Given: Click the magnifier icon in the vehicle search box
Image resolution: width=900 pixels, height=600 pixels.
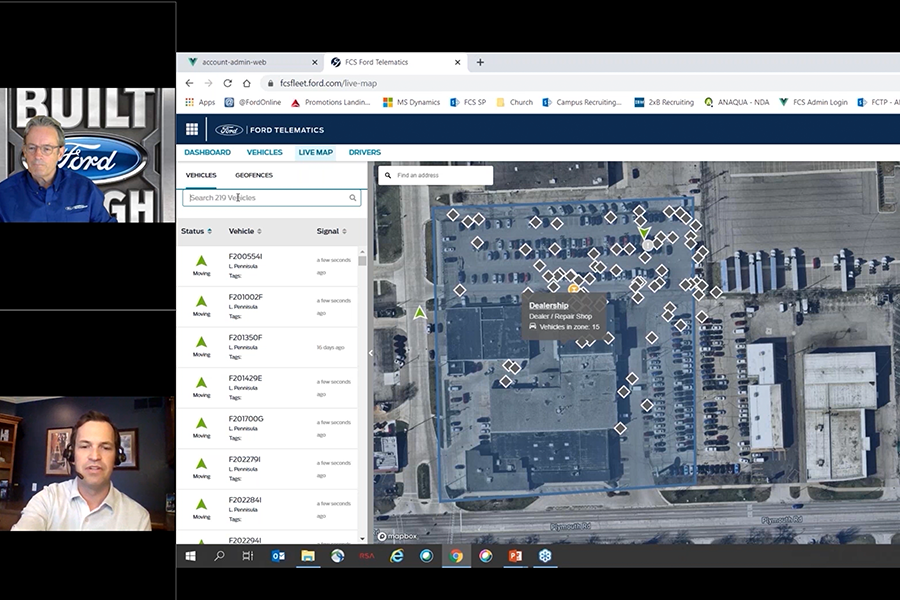Looking at the screenshot, I should (x=352, y=198).
